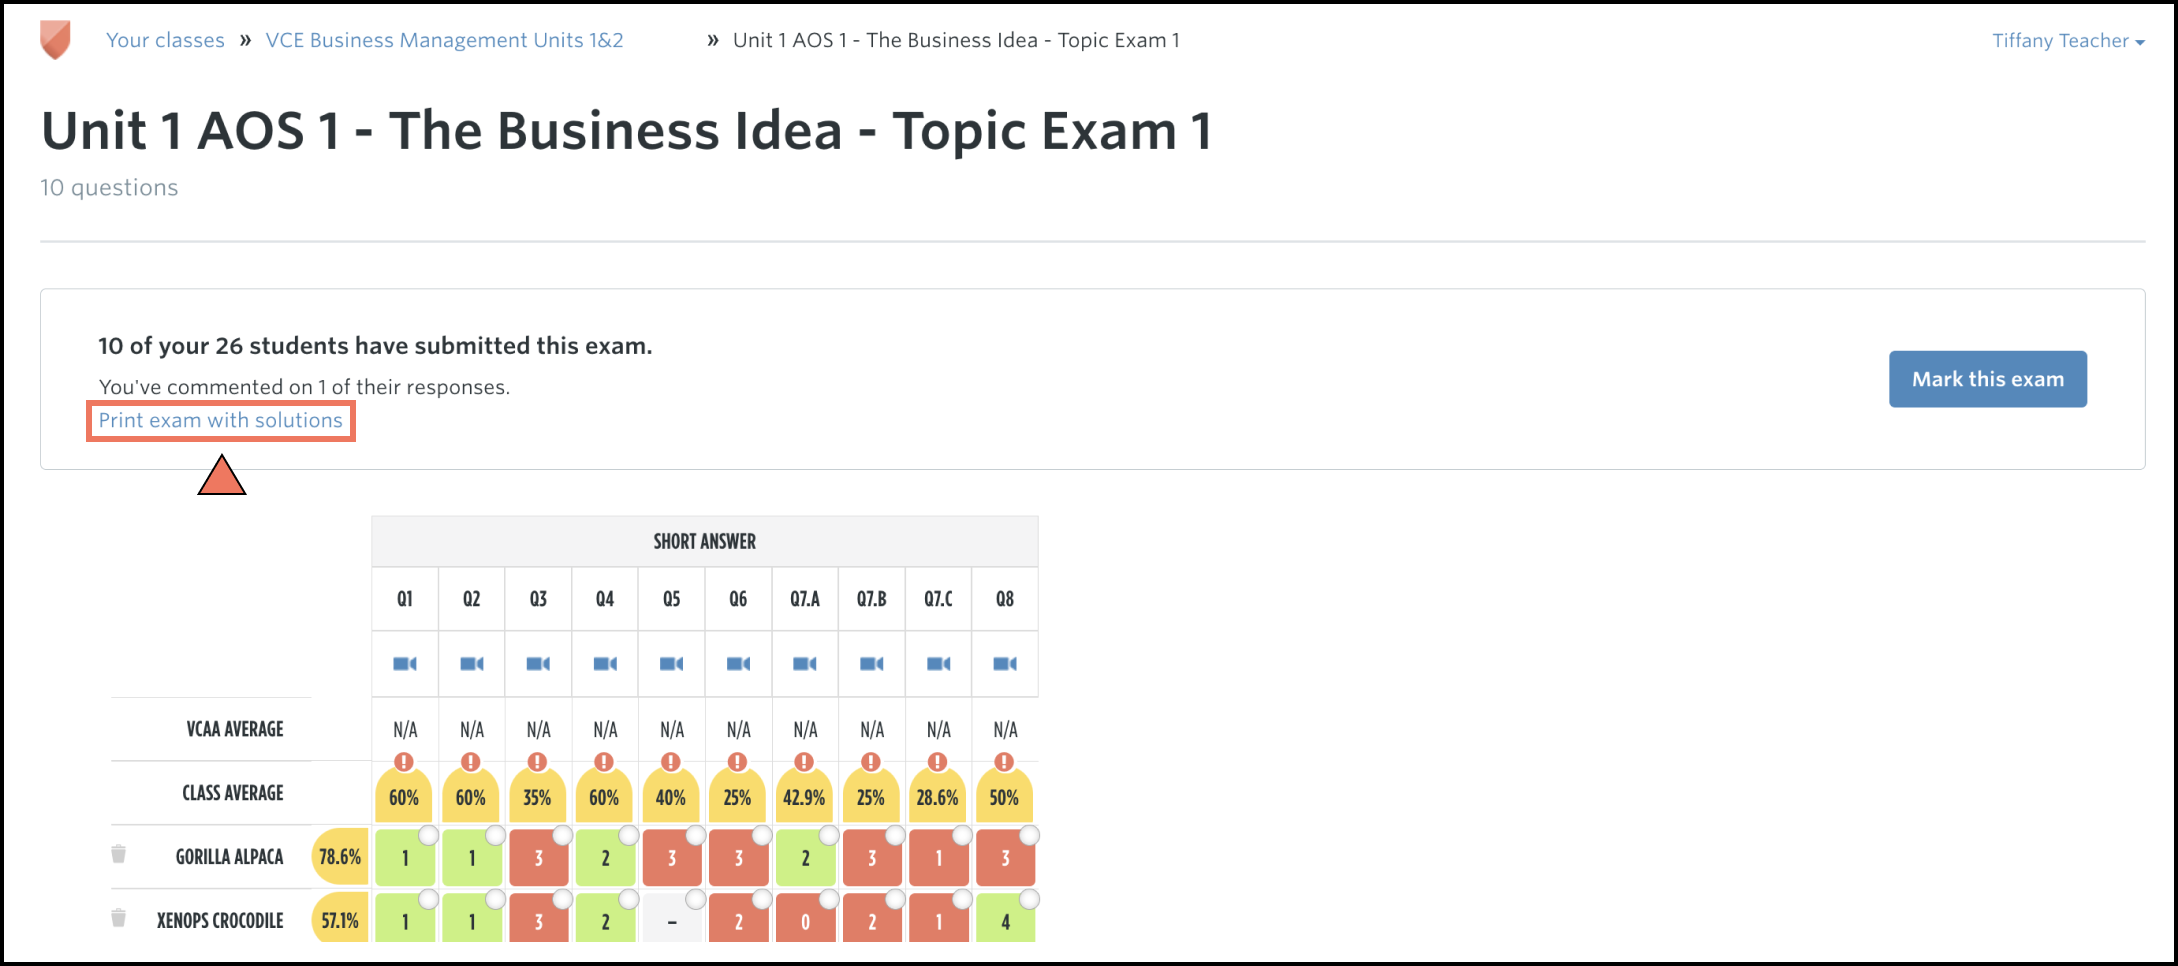Select the Q7.A column header
The width and height of the screenshot is (2178, 966).
click(805, 599)
